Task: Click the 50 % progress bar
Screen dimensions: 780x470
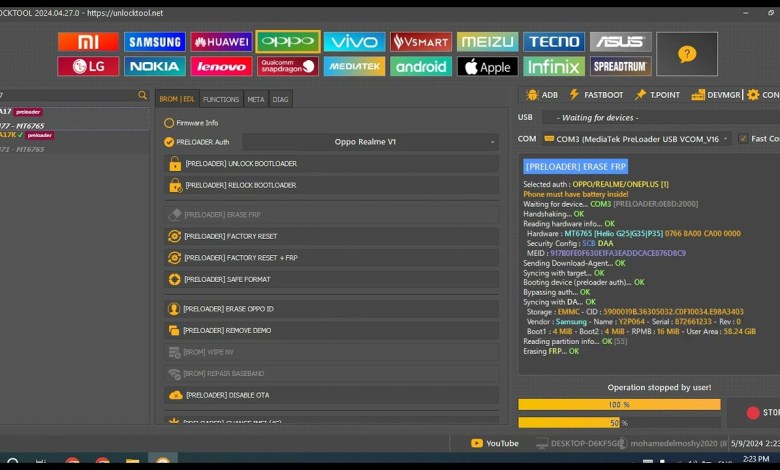Action: [619, 423]
